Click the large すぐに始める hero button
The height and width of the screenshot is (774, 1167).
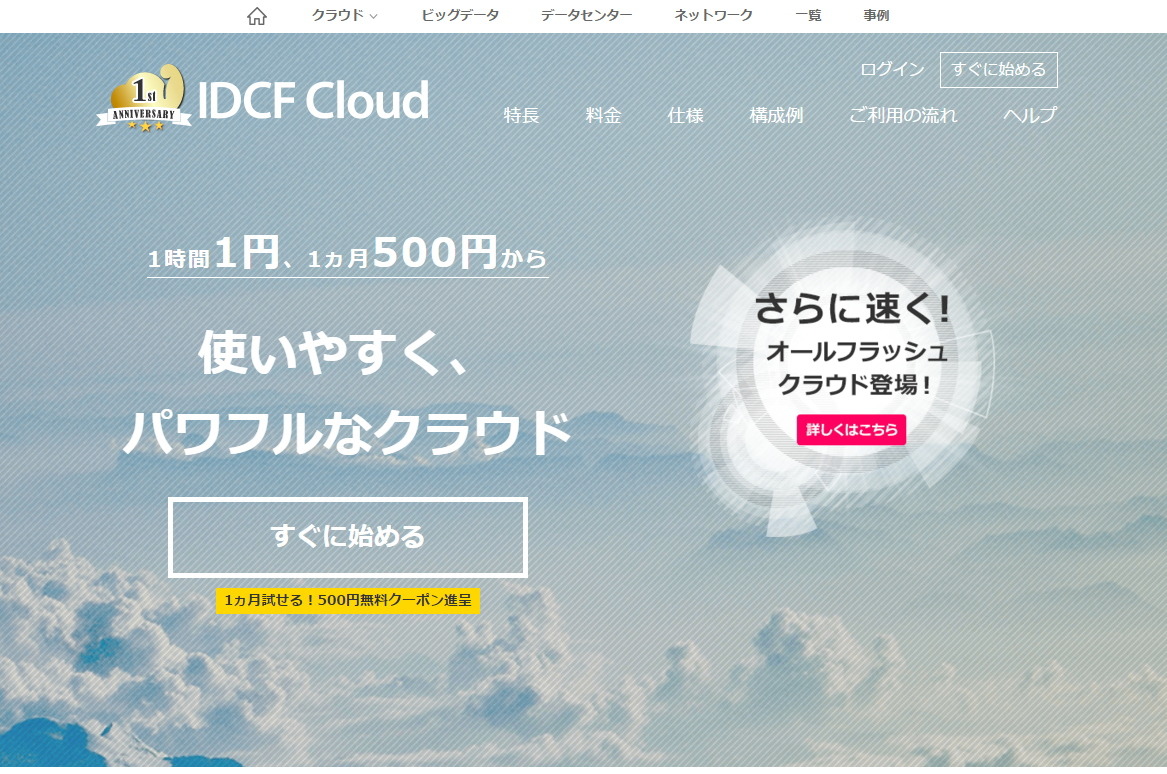click(x=348, y=537)
